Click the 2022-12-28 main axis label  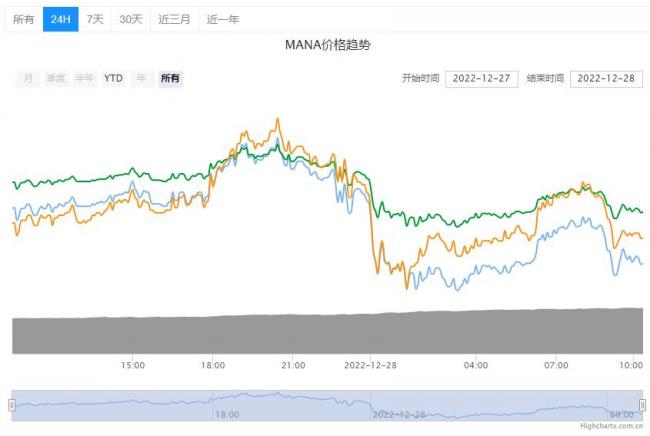tap(370, 365)
